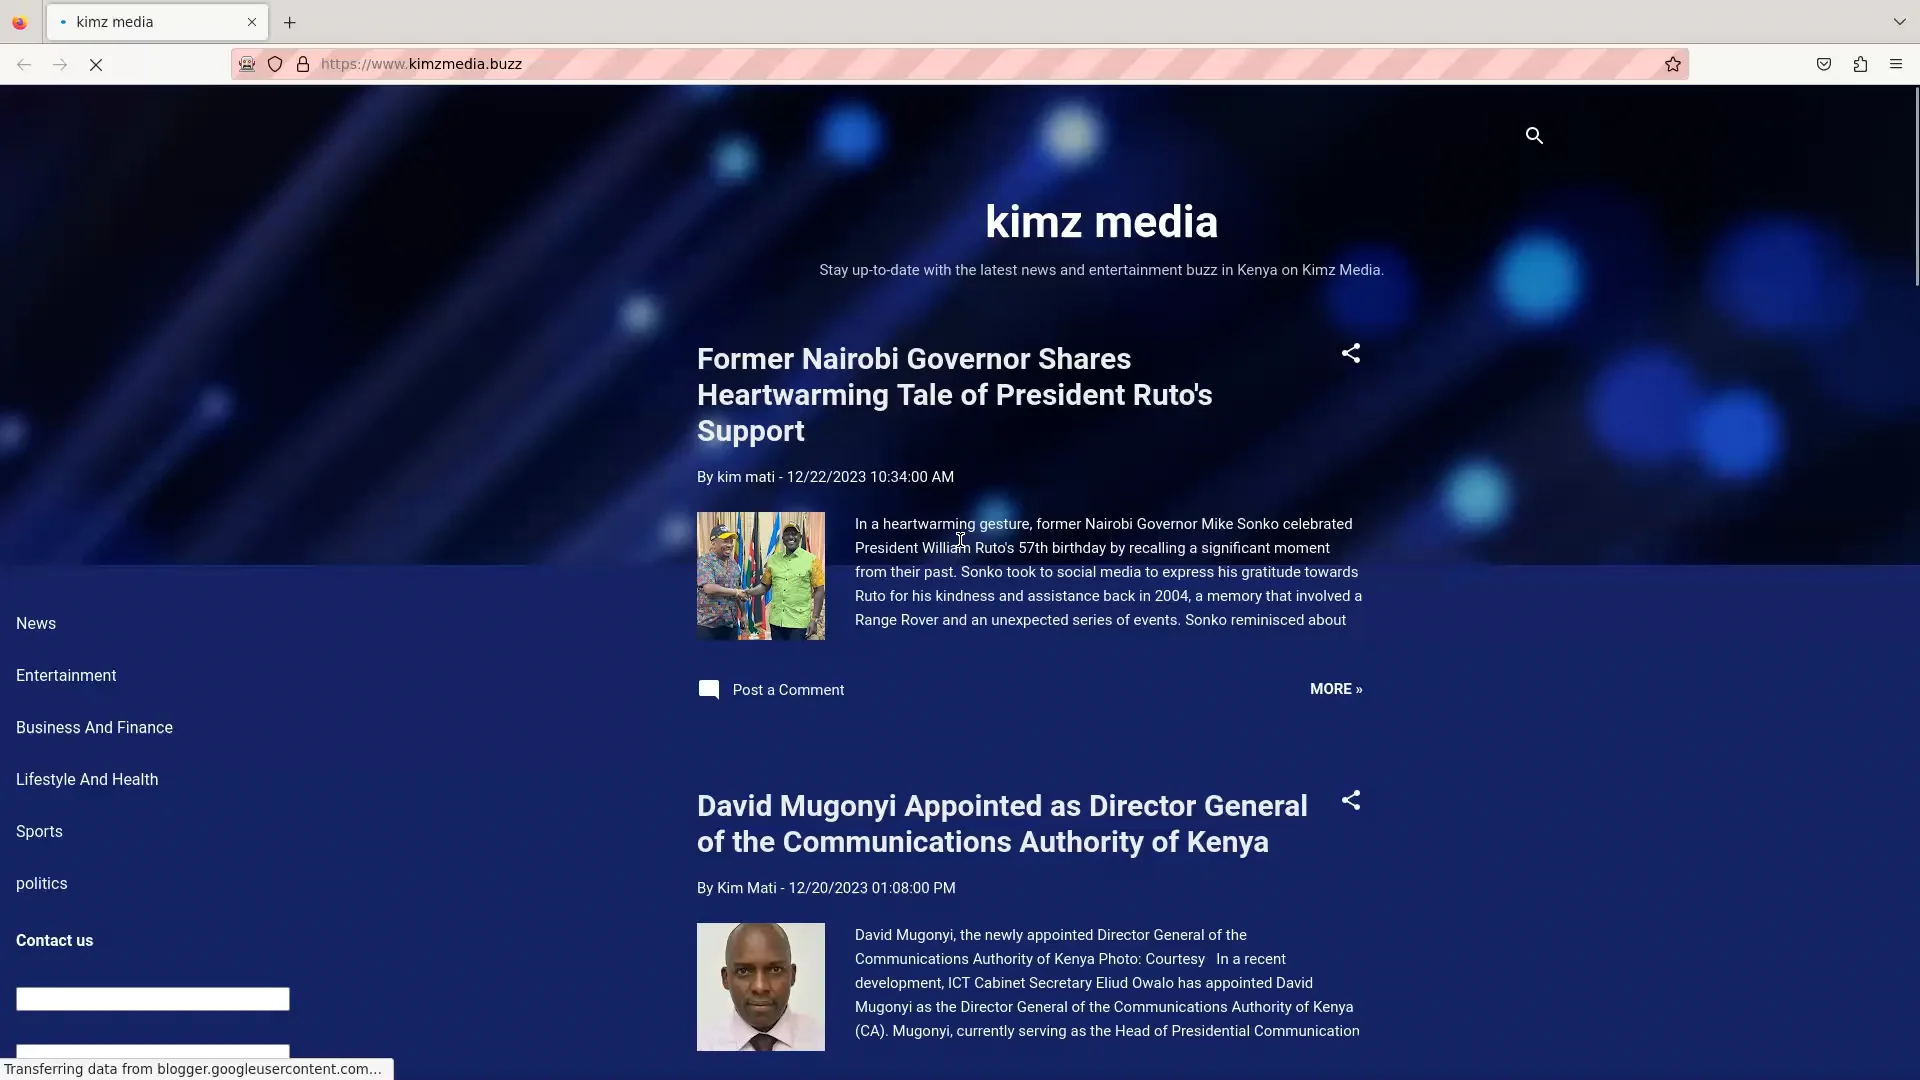Click the site tagline about Kenya news

tap(1101, 270)
